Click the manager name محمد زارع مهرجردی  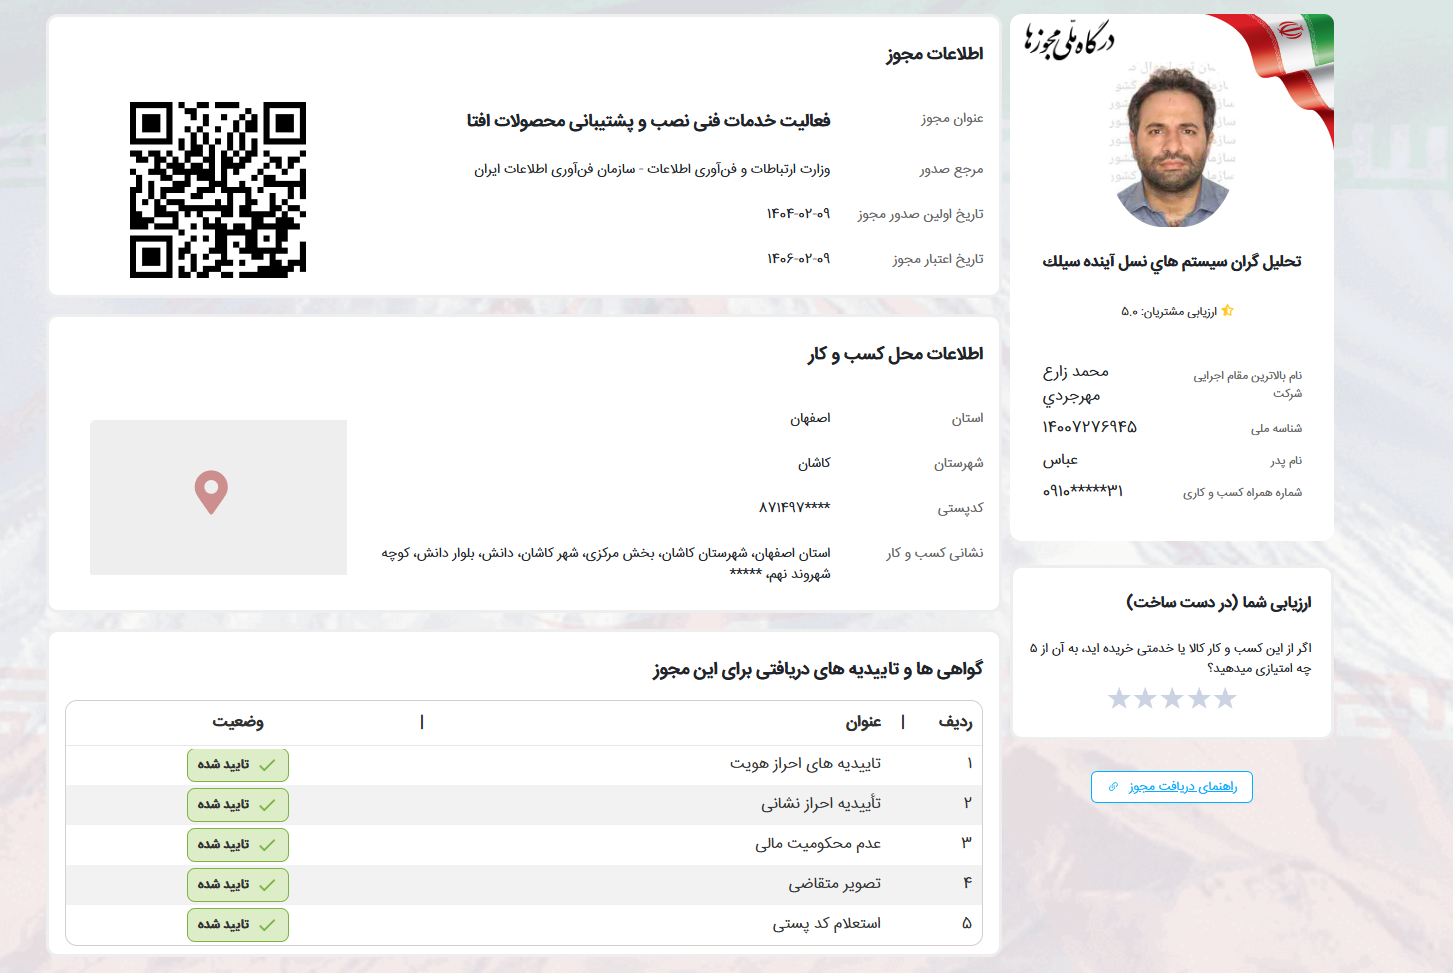(x=1076, y=384)
